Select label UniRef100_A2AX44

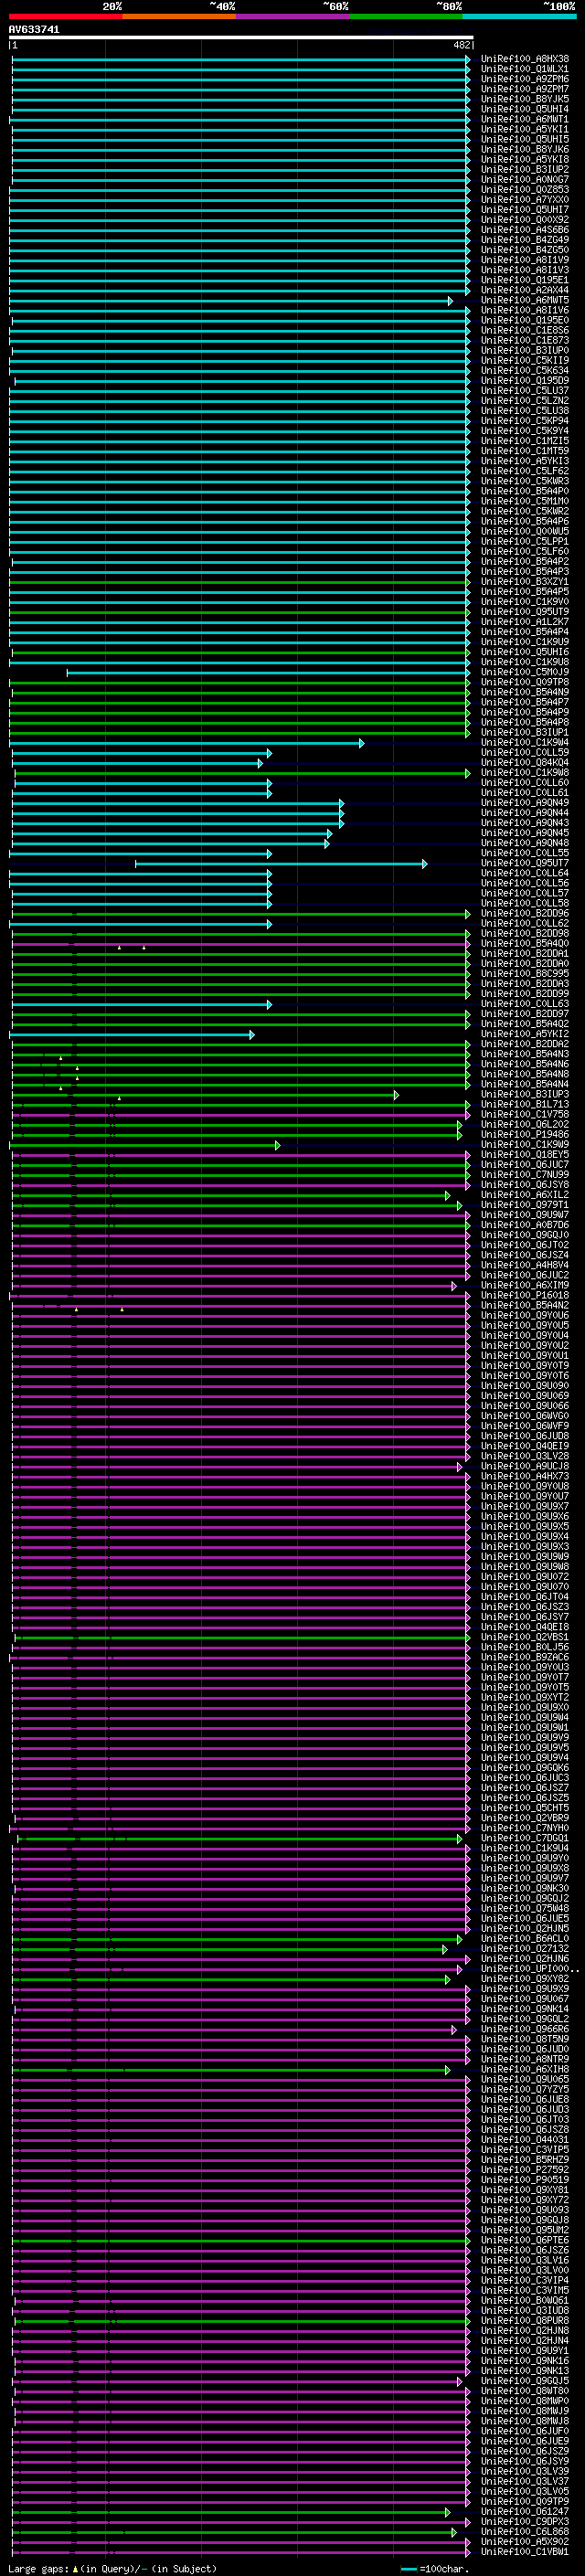tap(525, 290)
